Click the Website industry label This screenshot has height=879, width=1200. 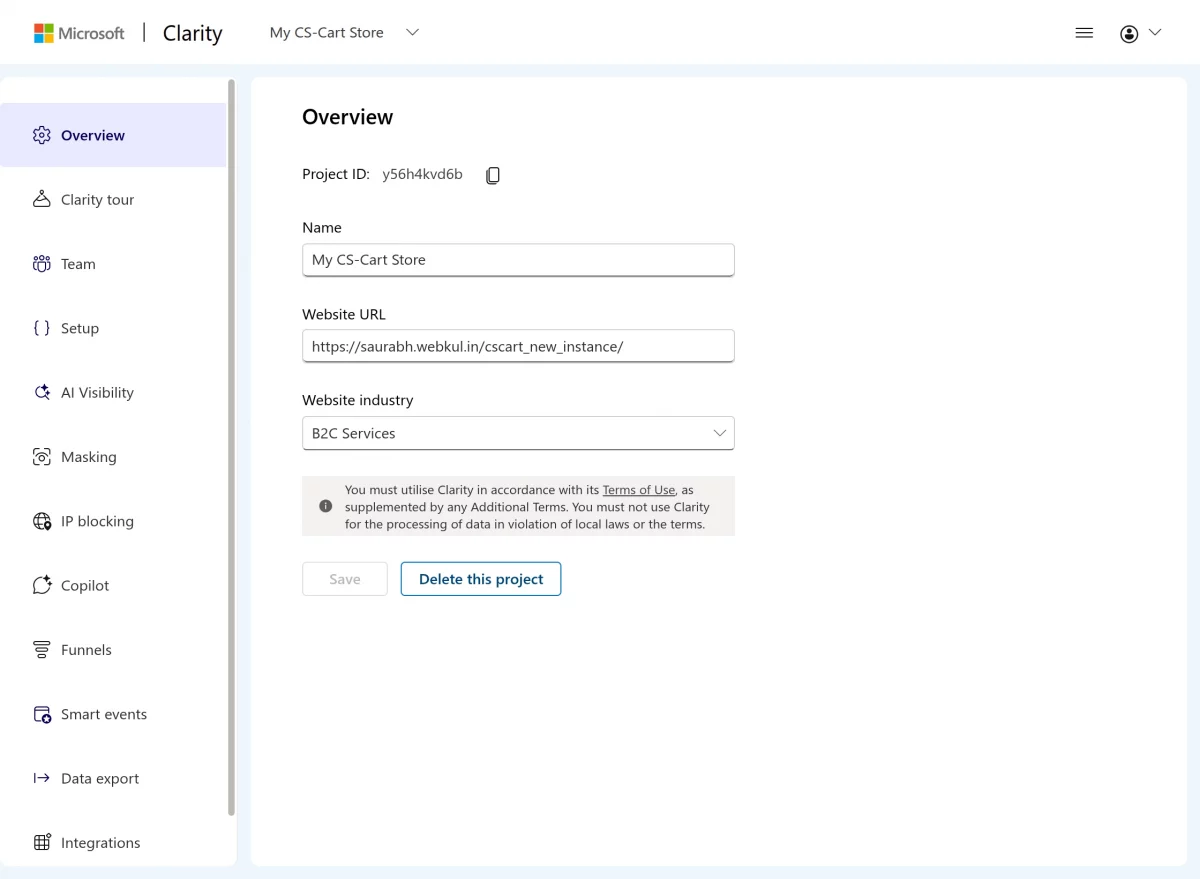pyautogui.click(x=357, y=400)
